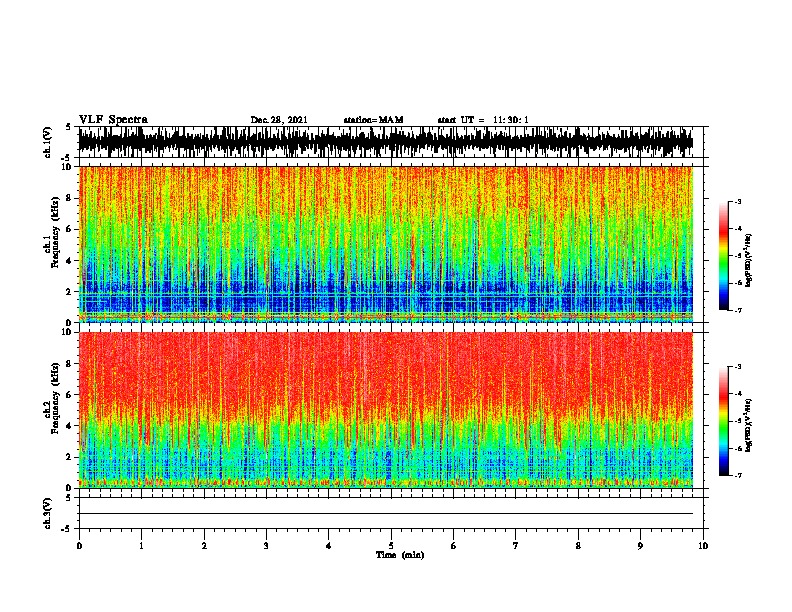The height and width of the screenshot is (612, 792).
Task: Click the -3 label on ch.2 color bar
Action: pos(737,367)
